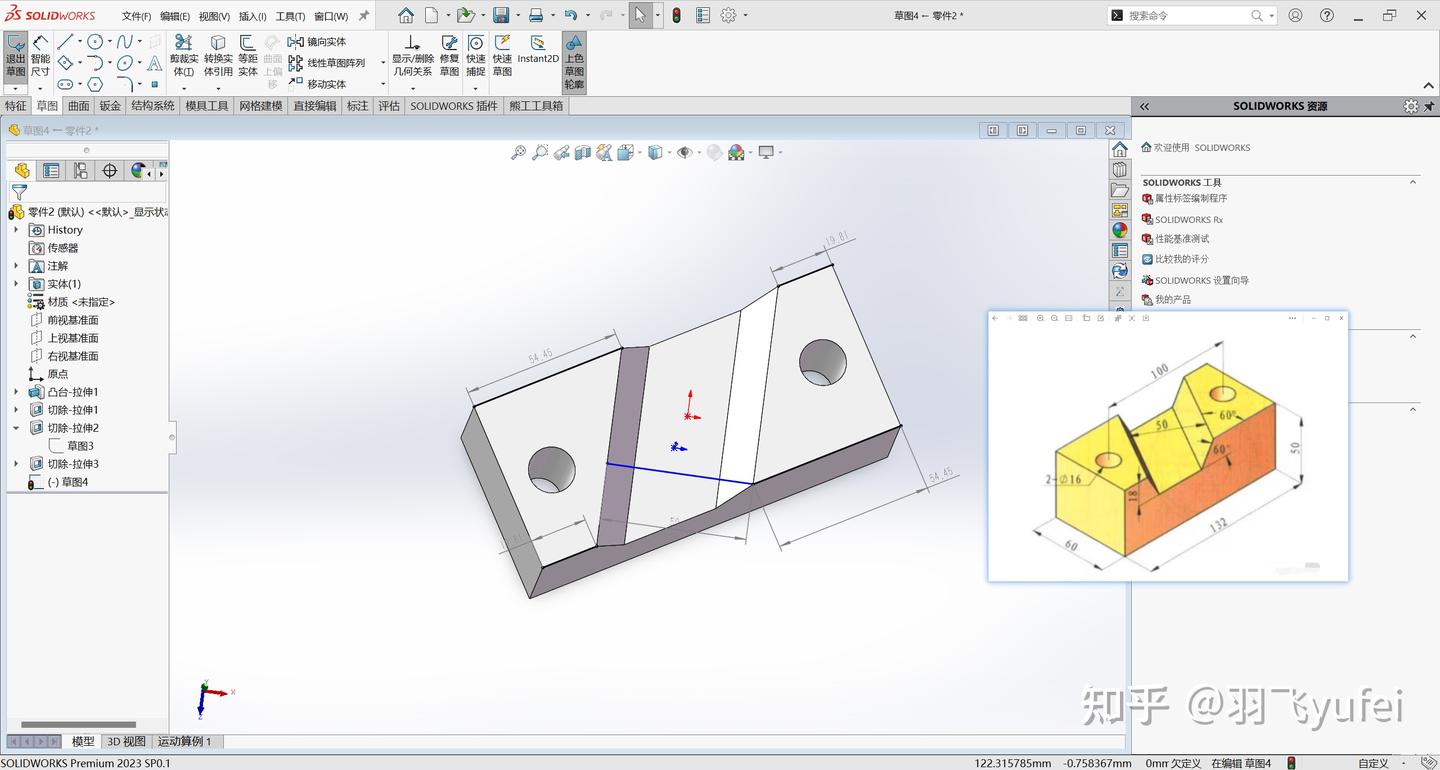Click the feature tree horizontal scrollbar
The image size is (1440, 770).
(78, 725)
